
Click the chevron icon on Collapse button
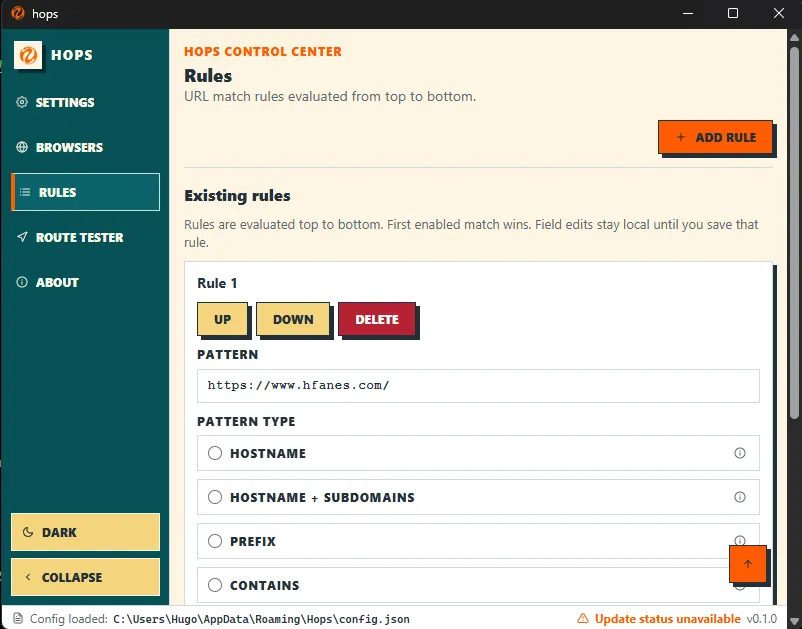coord(28,577)
